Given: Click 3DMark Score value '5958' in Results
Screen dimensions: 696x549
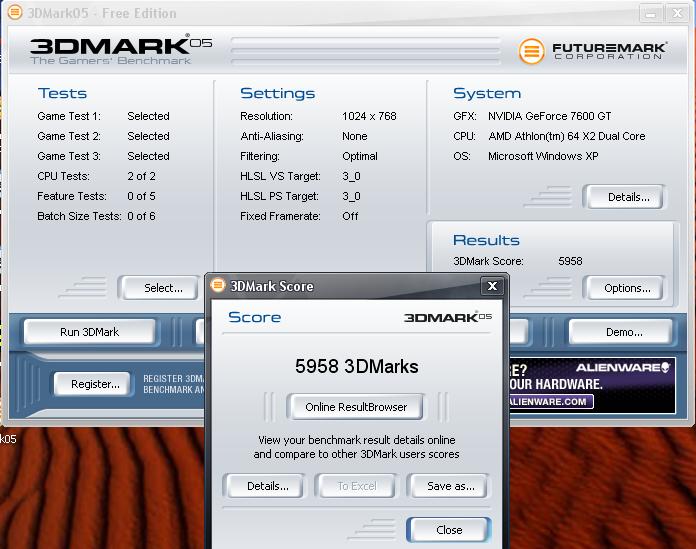Looking at the screenshot, I should click(570, 261).
